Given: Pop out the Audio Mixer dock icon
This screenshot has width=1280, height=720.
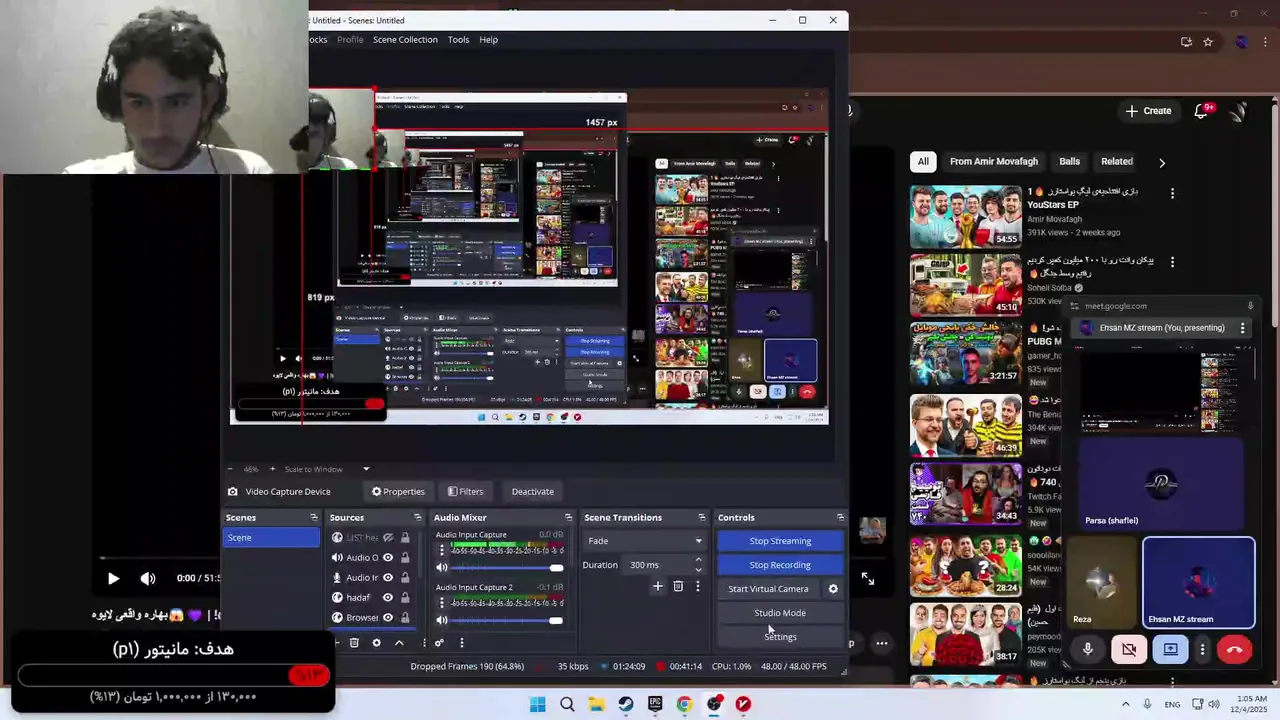Looking at the screenshot, I should point(568,517).
